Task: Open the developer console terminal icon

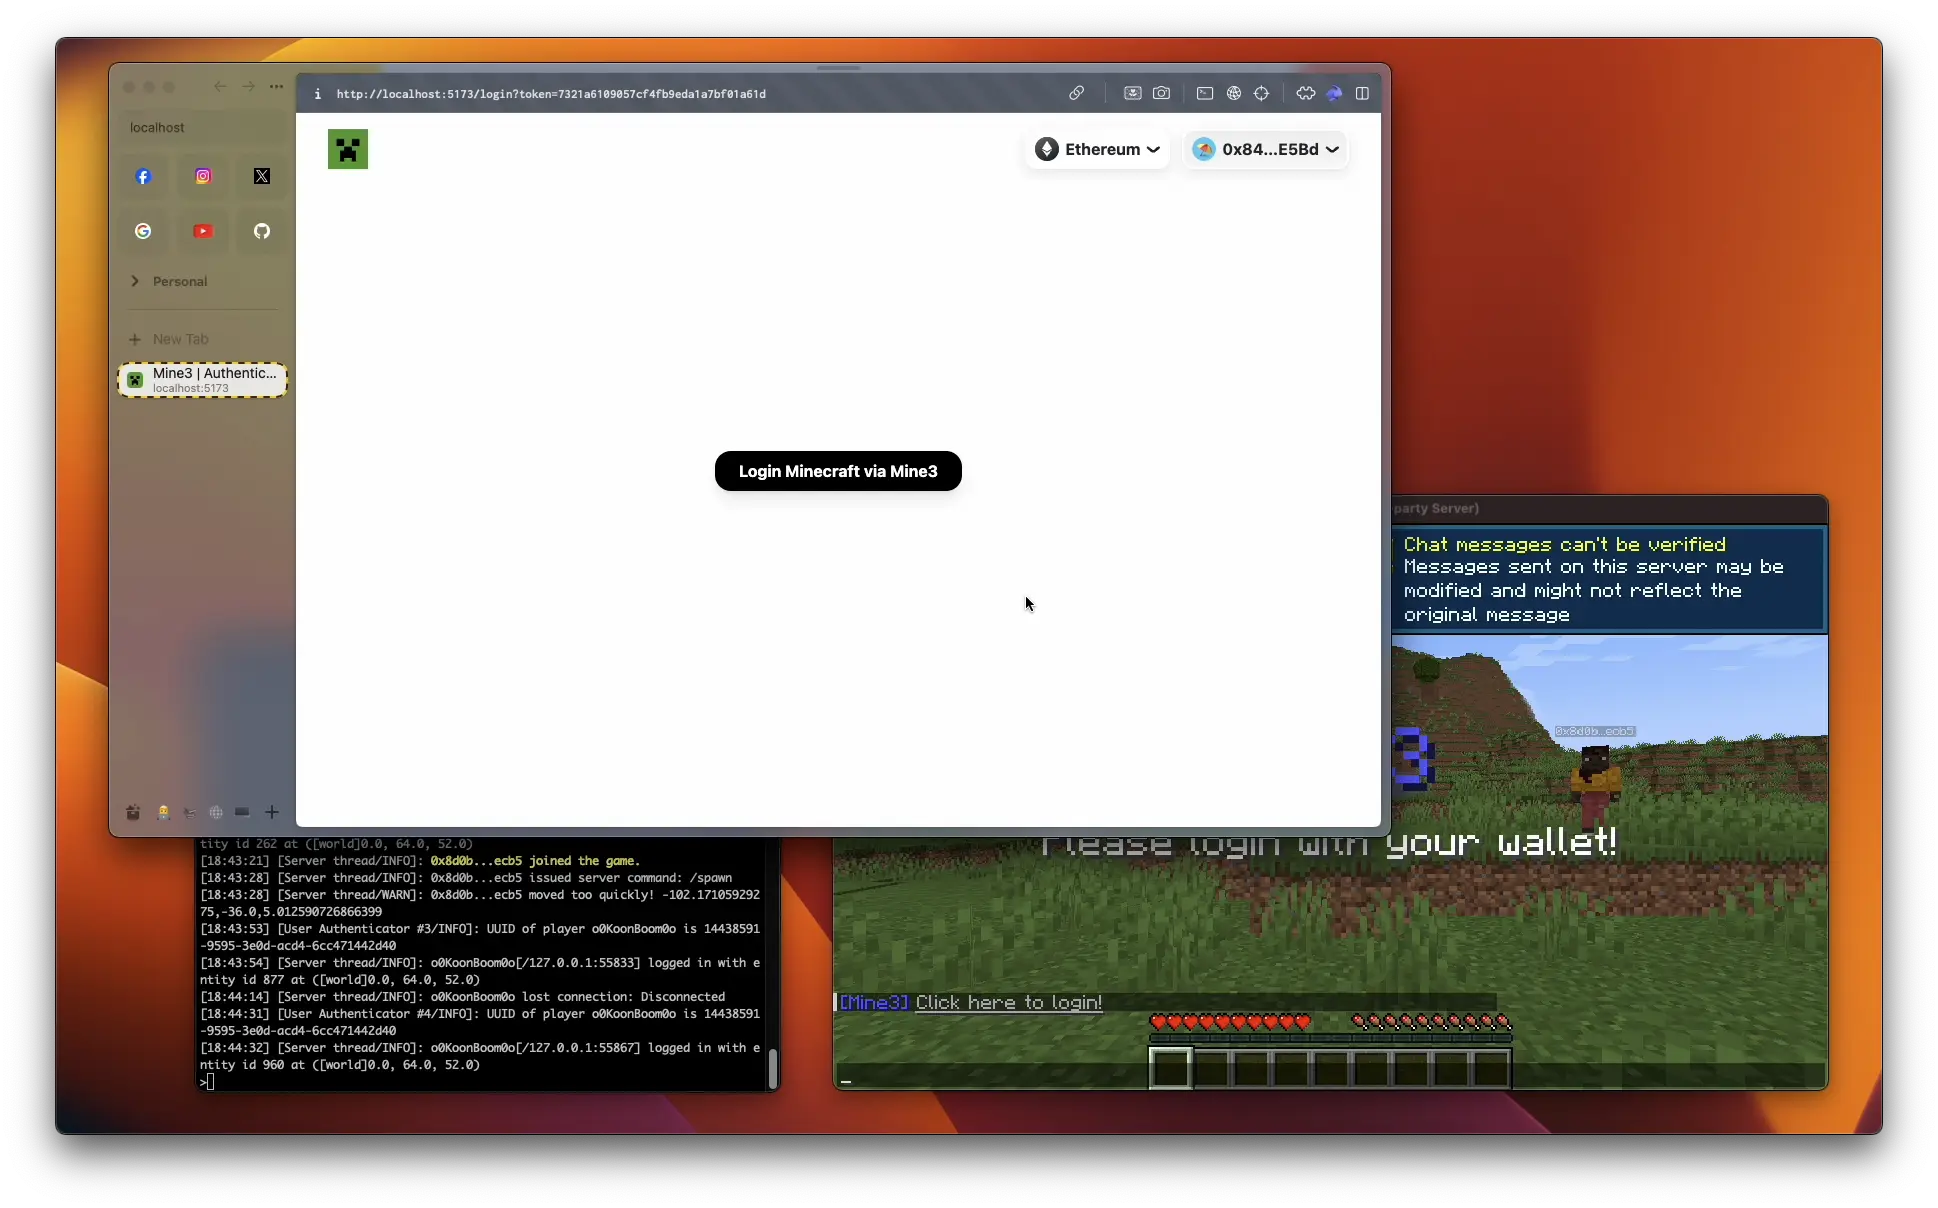Action: coord(1205,93)
